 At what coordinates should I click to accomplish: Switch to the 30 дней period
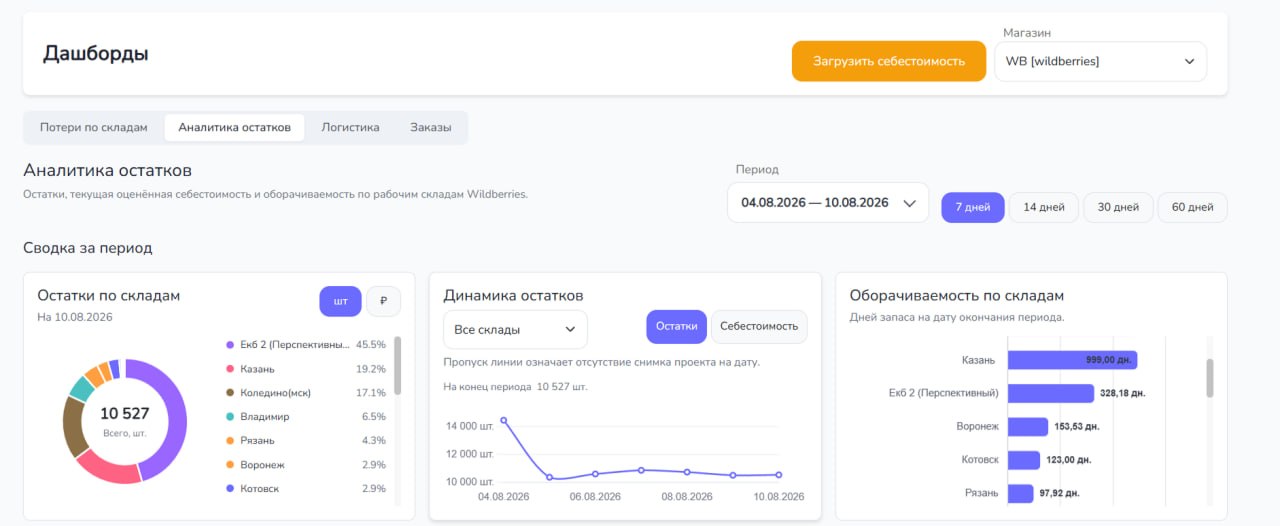1118,207
